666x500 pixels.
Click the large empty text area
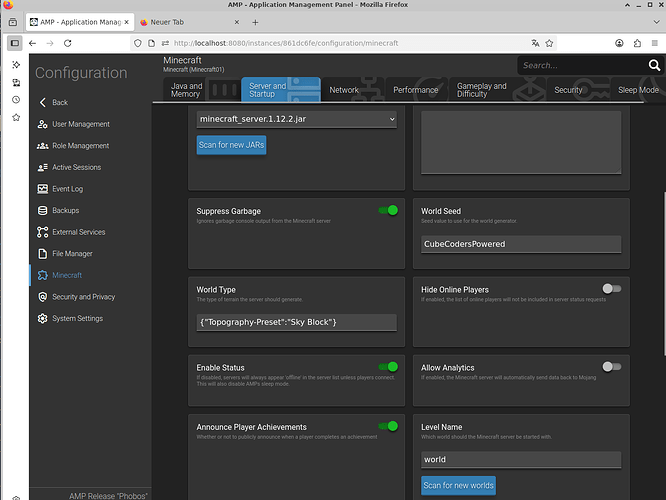pyautogui.click(x=521, y=142)
